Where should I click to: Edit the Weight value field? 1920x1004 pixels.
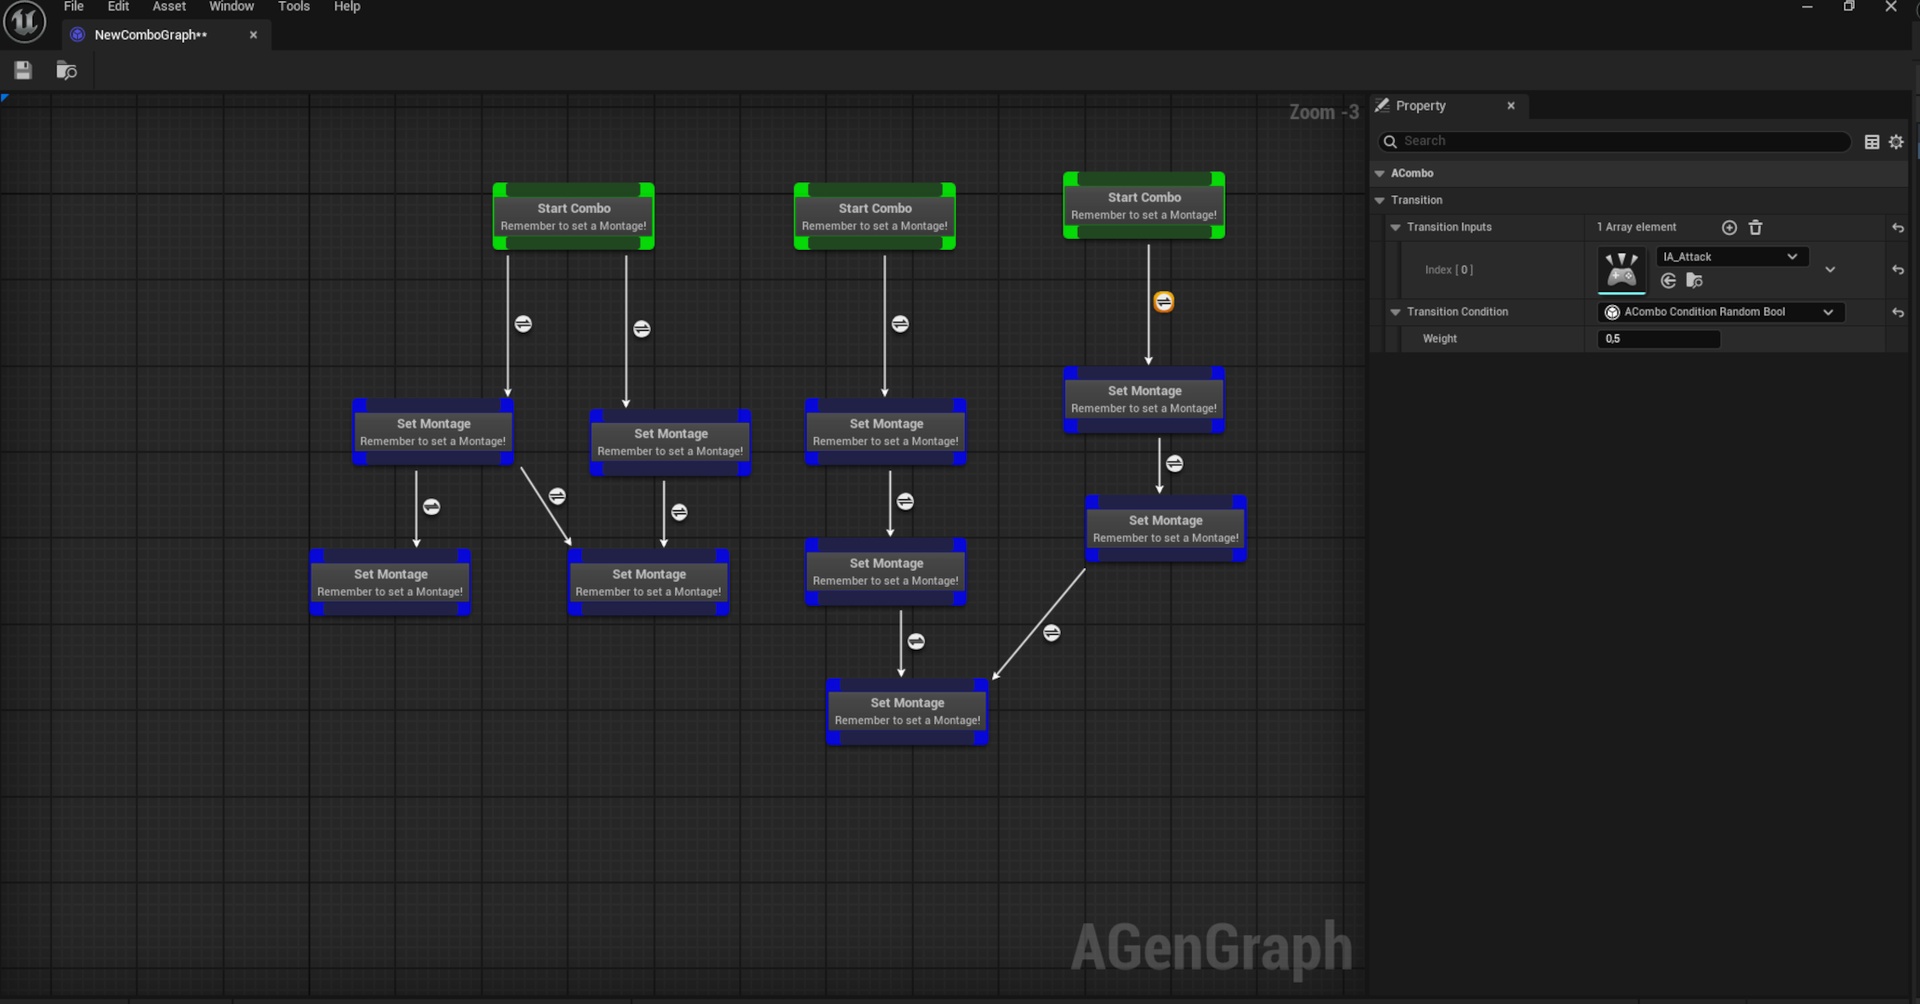[1659, 339]
